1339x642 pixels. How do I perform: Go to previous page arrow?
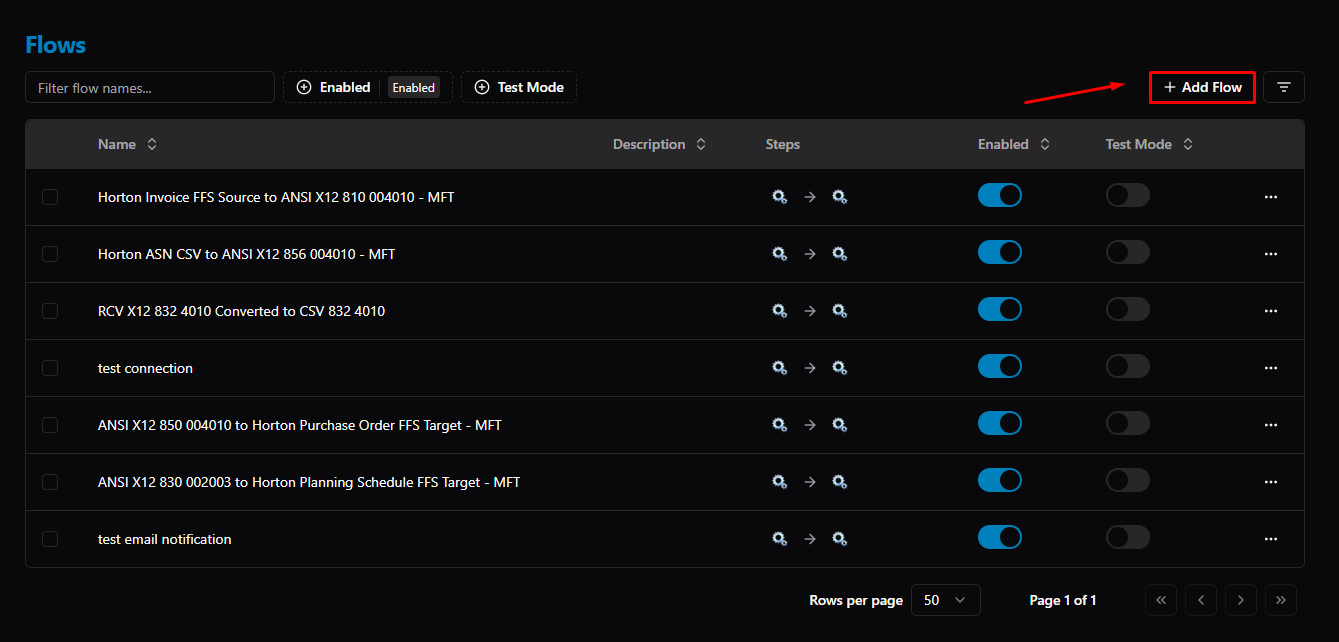(1201, 600)
